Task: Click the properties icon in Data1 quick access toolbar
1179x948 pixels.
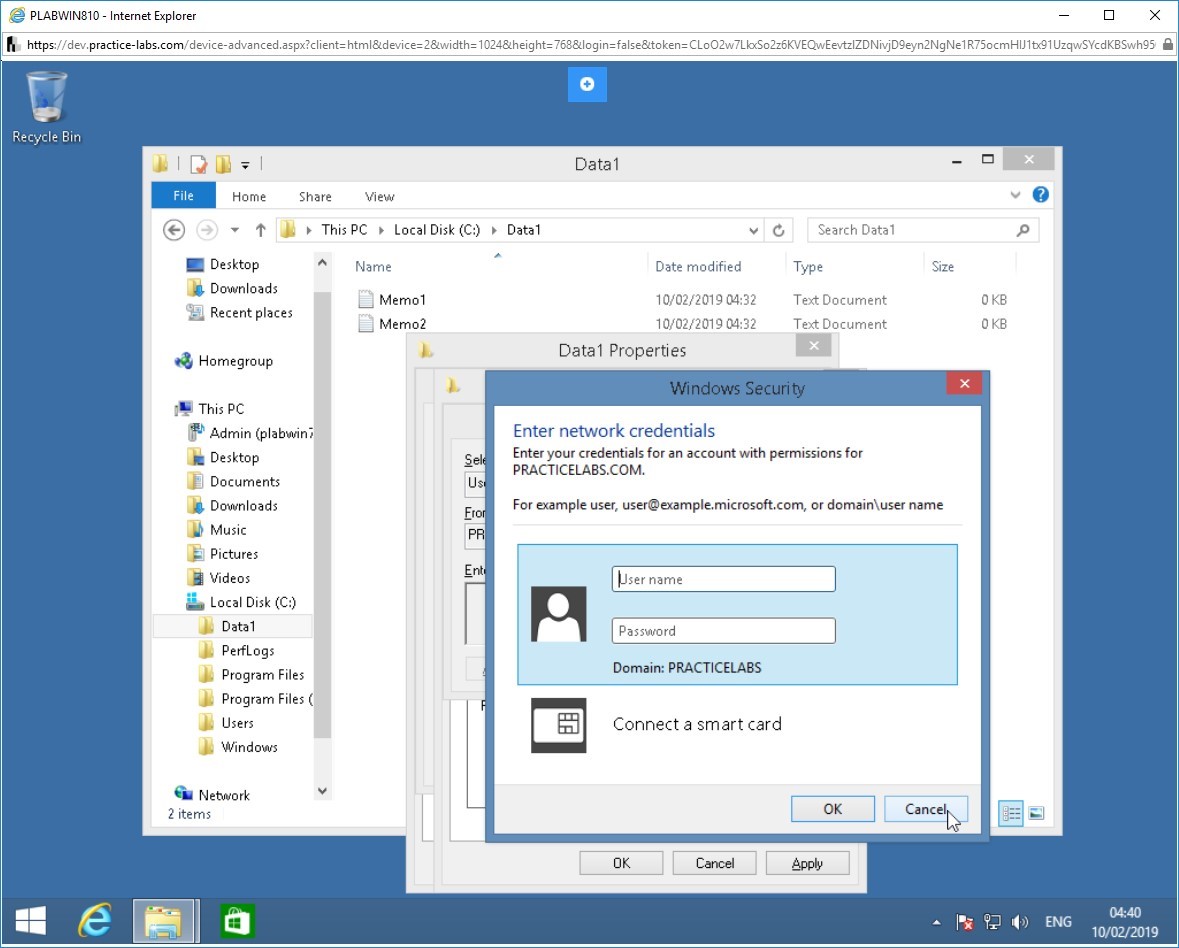Action: click(x=199, y=164)
